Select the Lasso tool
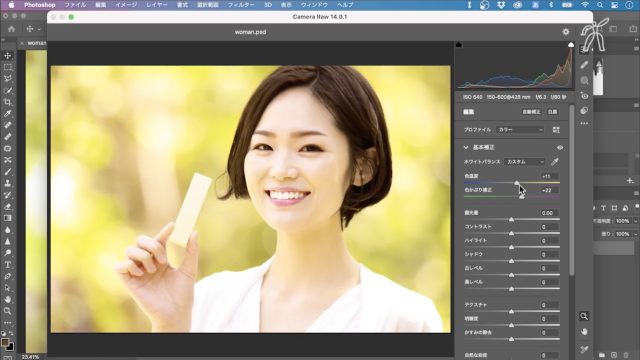The image size is (640, 360). (7, 79)
